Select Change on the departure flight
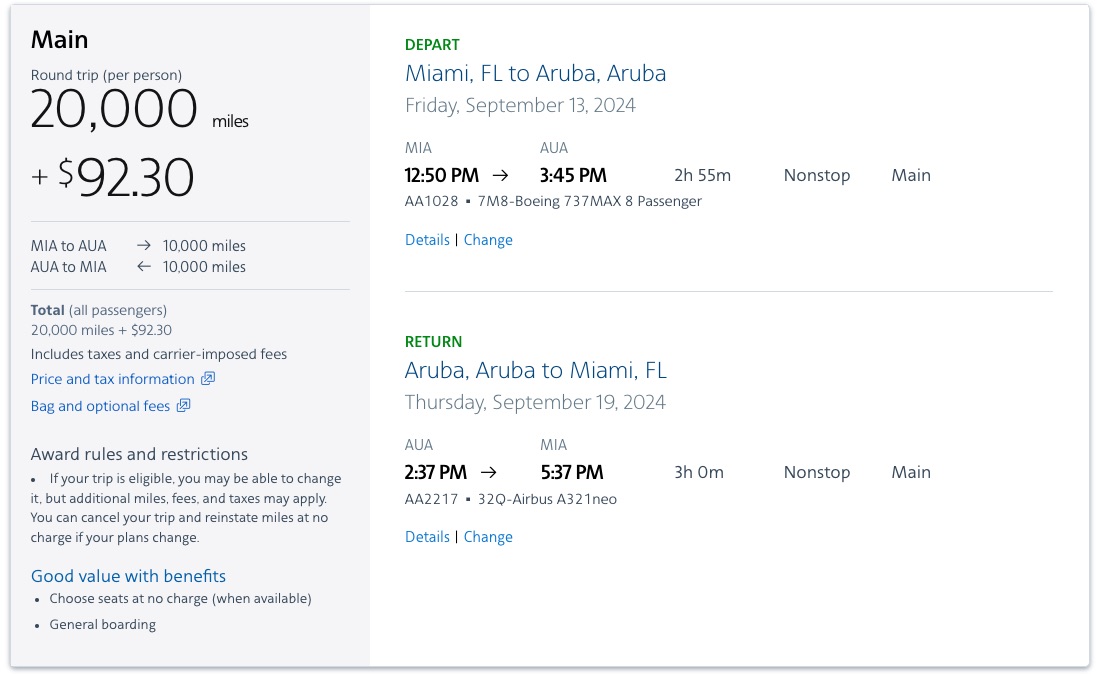Image resolution: width=1097 pixels, height=674 pixels. click(x=488, y=239)
